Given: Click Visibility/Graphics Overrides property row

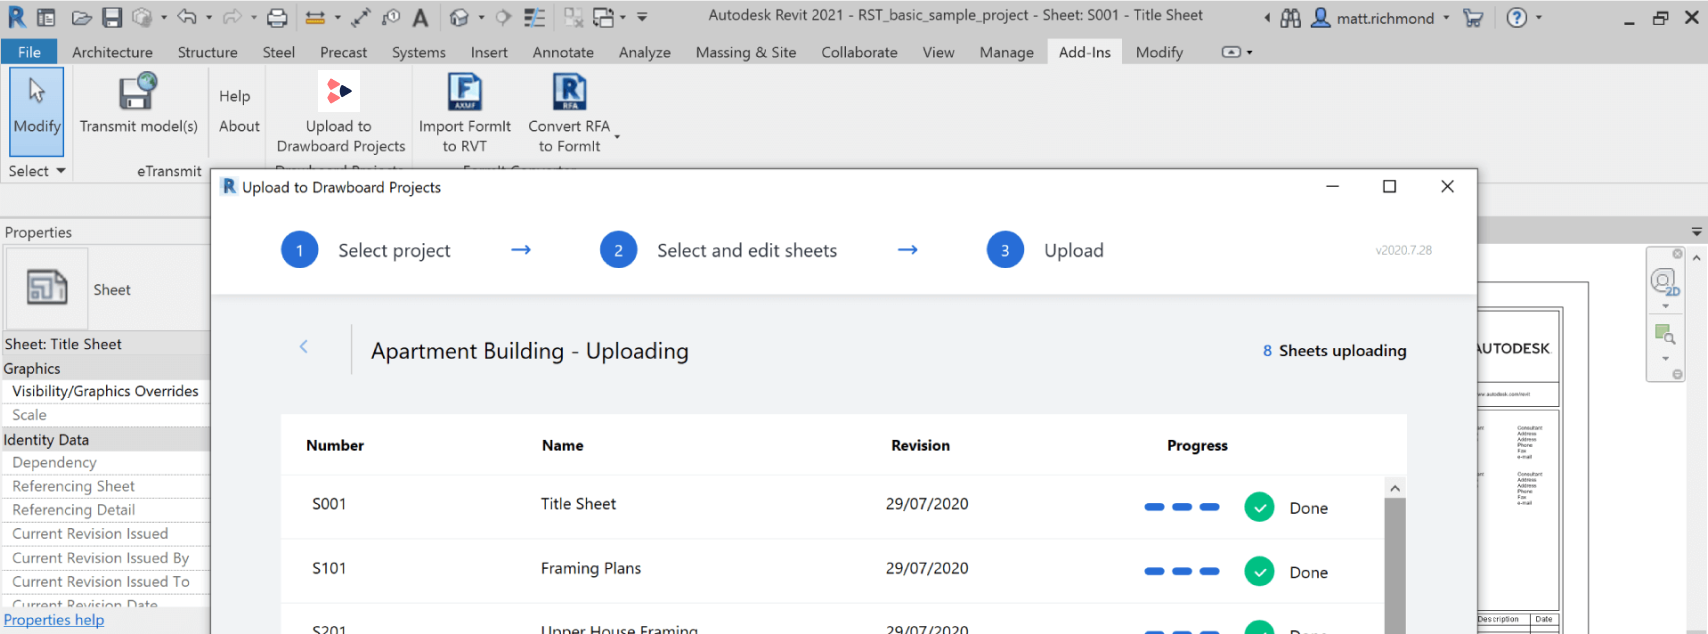Looking at the screenshot, I should point(106,391).
